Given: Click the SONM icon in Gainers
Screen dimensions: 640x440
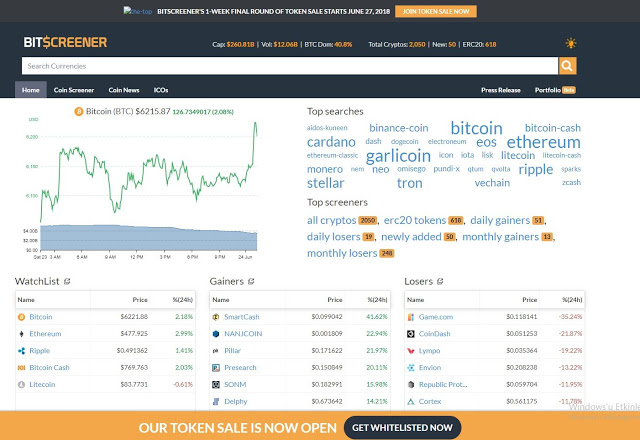Looking at the screenshot, I should (216, 384).
